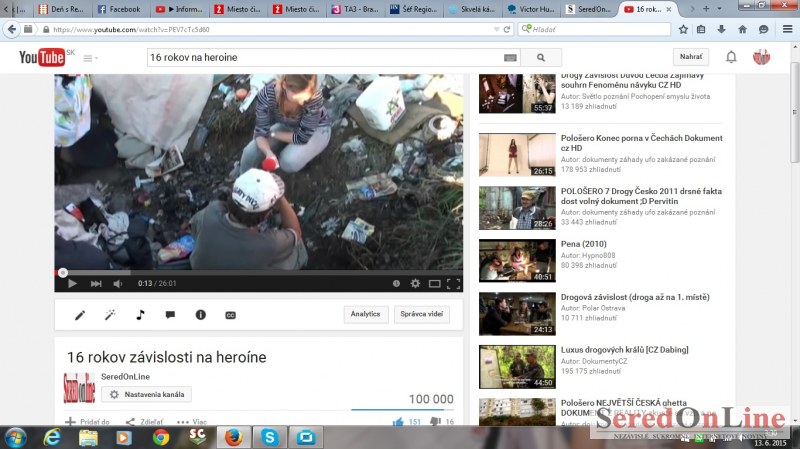The width and height of the screenshot is (800, 449).
Task: Play the video
Action: tap(72, 284)
